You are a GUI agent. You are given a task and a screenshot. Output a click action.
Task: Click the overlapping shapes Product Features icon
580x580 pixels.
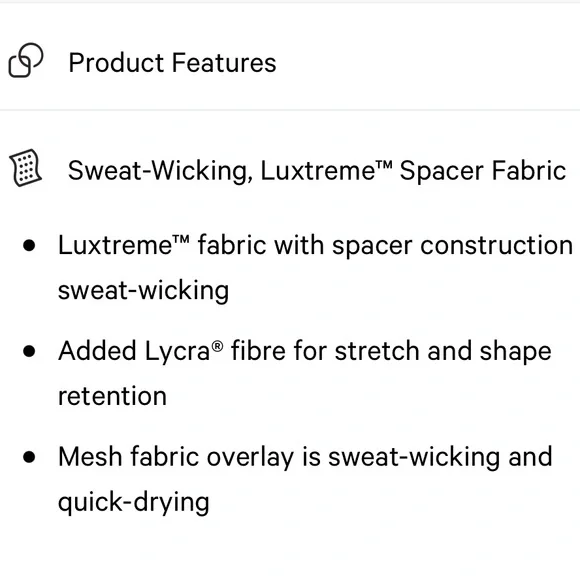tap(26, 60)
